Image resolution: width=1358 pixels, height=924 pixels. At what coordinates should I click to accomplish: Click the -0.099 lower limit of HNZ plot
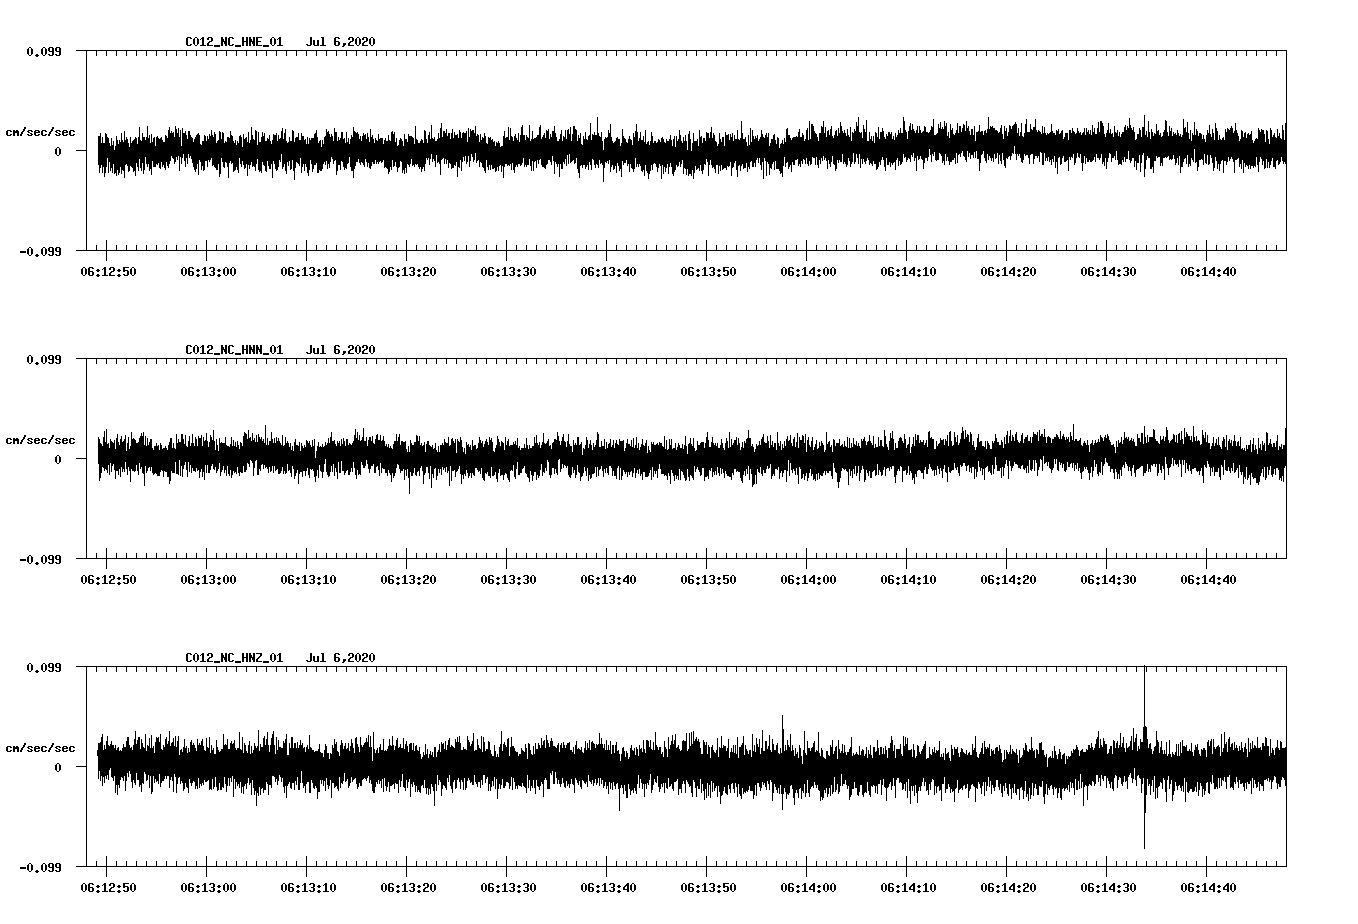tap(40, 867)
